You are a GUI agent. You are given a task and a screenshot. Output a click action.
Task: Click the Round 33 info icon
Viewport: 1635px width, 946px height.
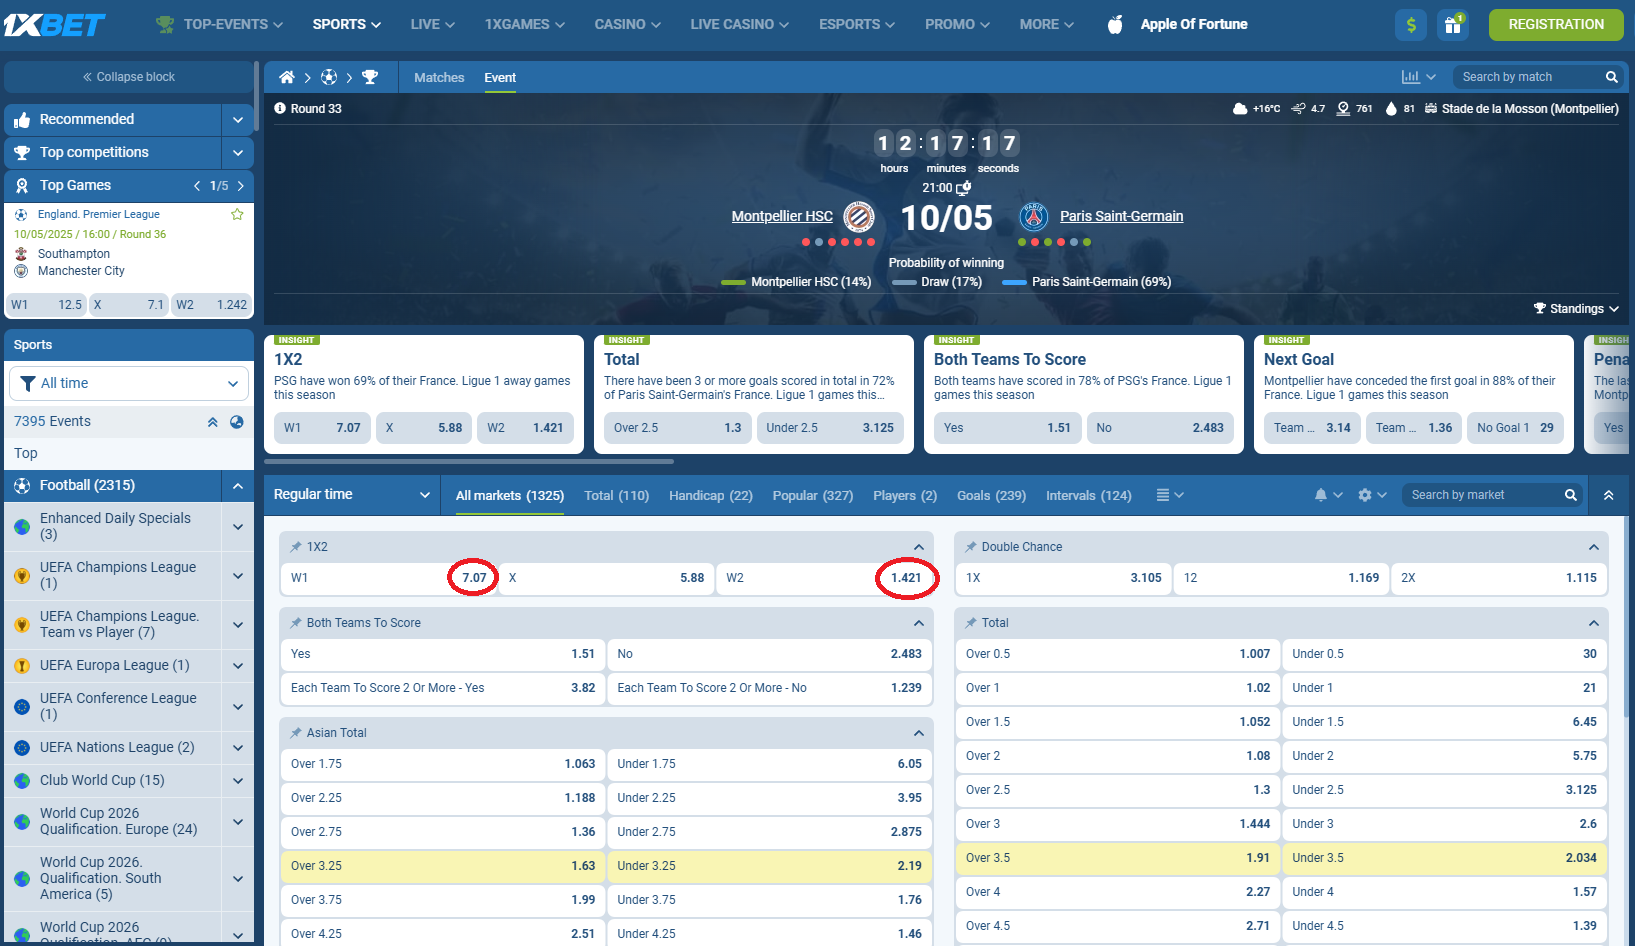[x=280, y=108]
